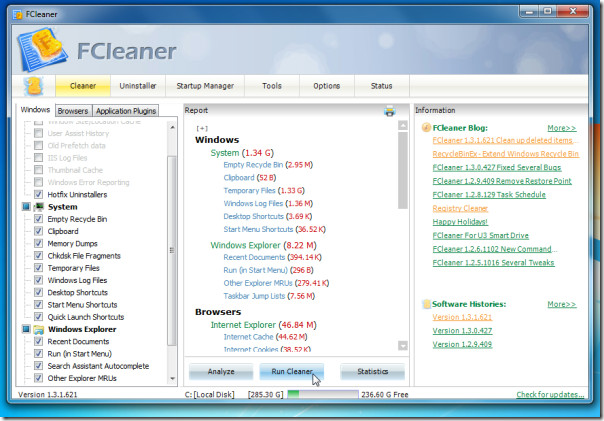Expand all report items with [+]
This screenshot has height=421, width=604.
(202, 128)
